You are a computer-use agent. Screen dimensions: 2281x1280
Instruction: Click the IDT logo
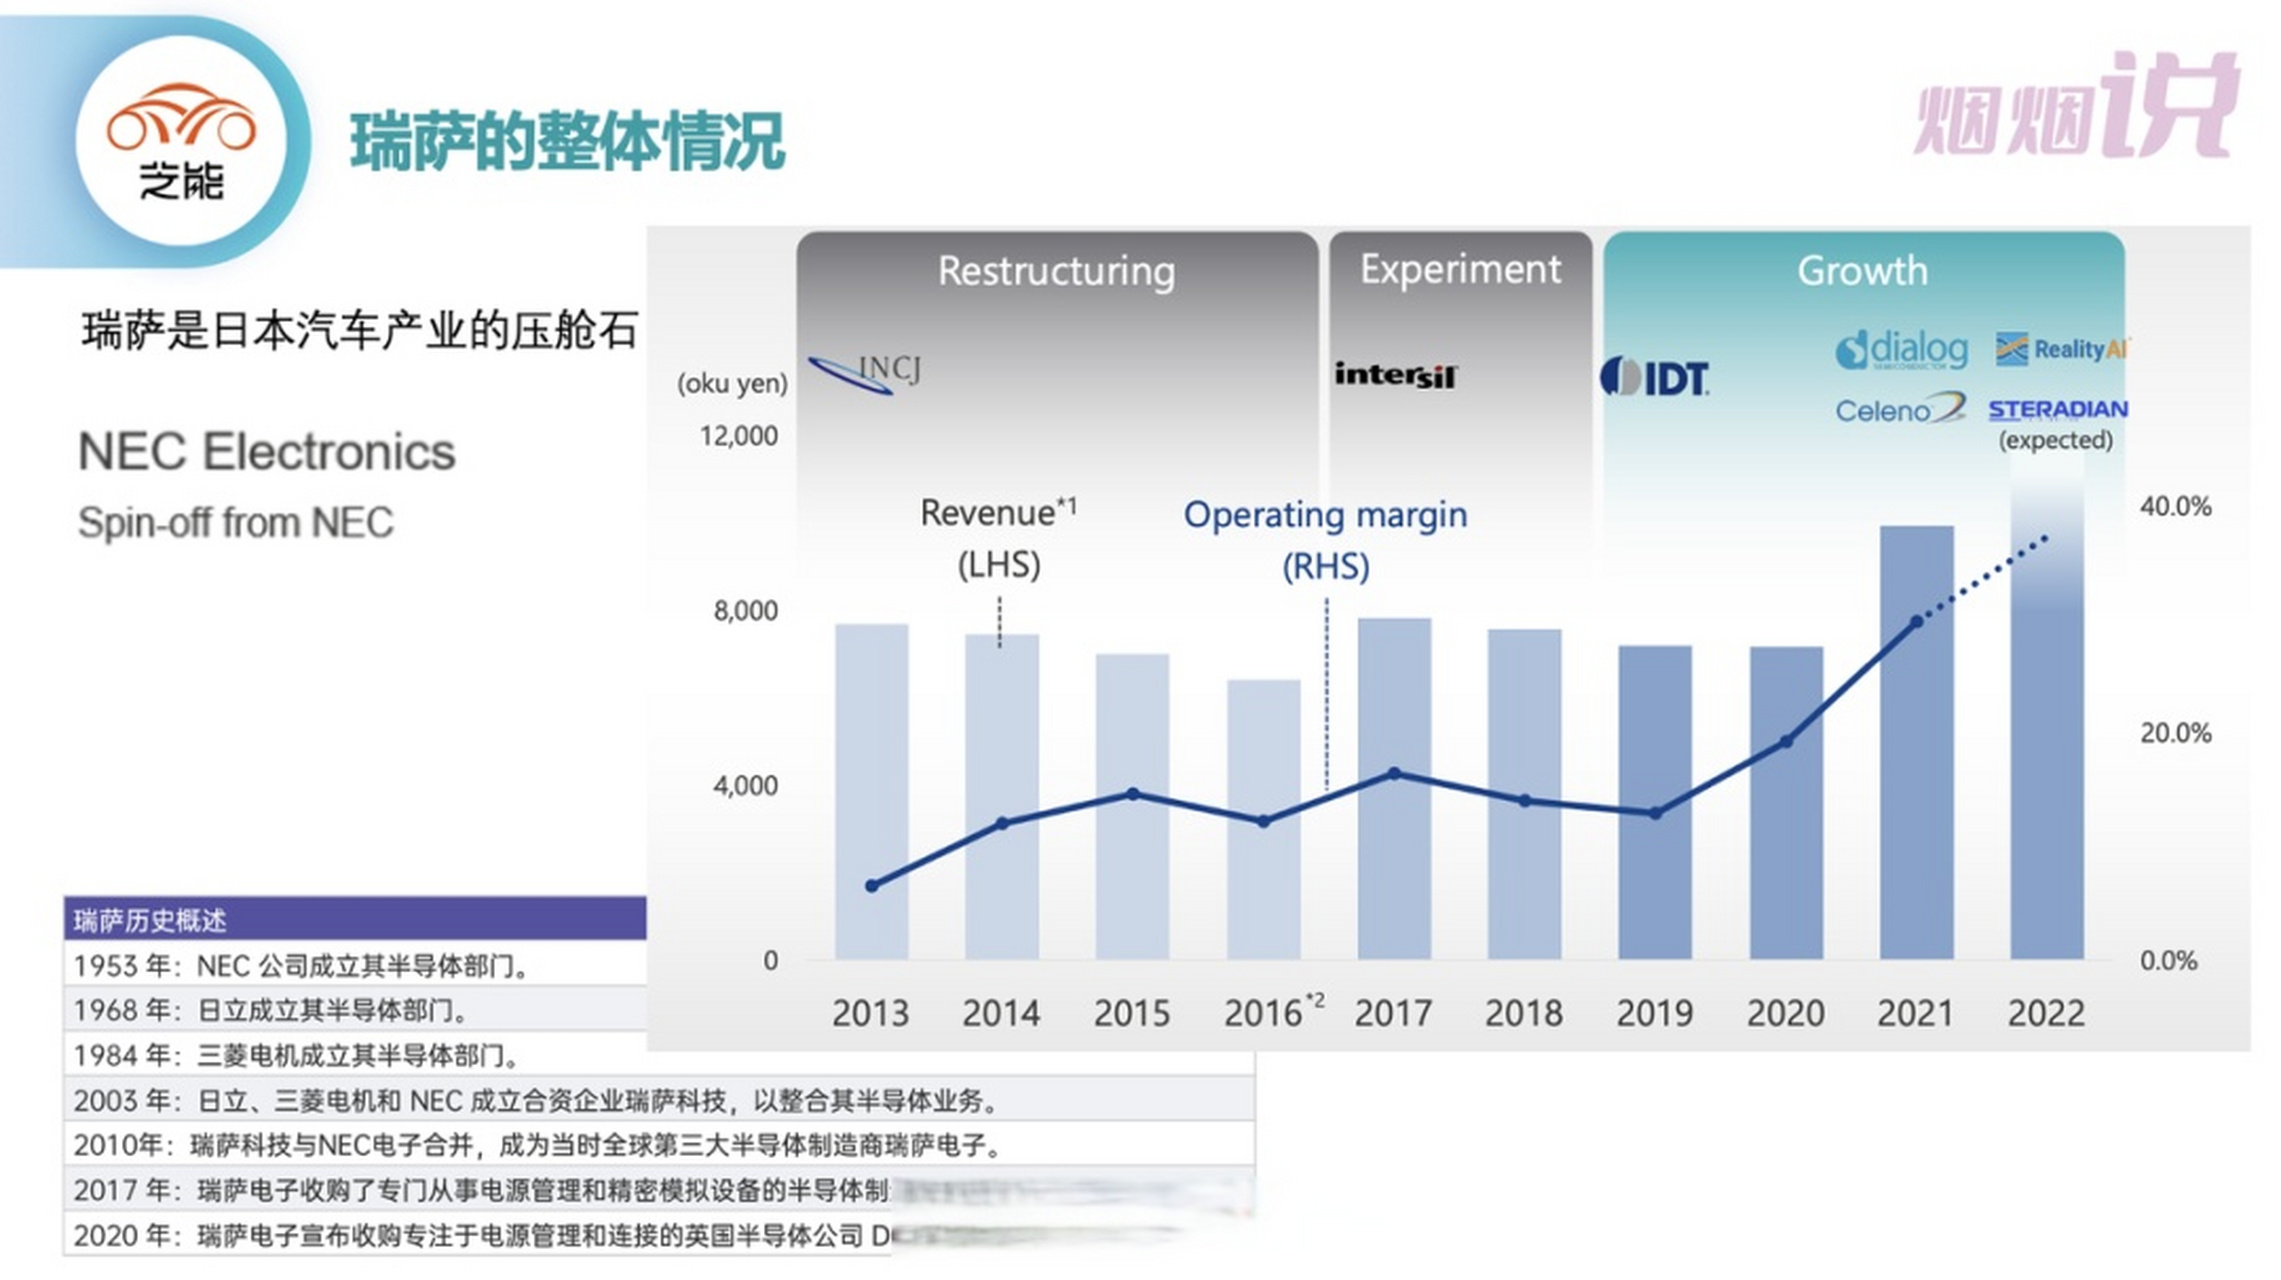point(1655,377)
